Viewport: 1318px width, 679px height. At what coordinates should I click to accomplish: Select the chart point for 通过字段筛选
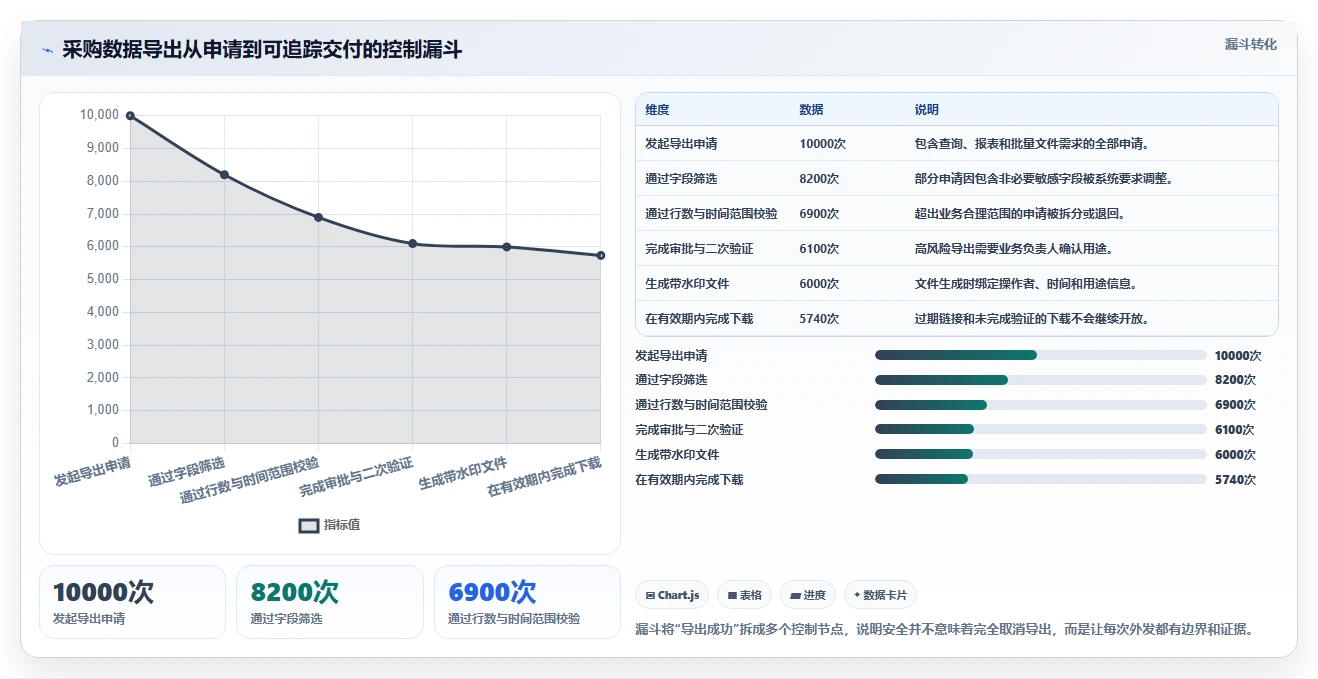[224, 175]
